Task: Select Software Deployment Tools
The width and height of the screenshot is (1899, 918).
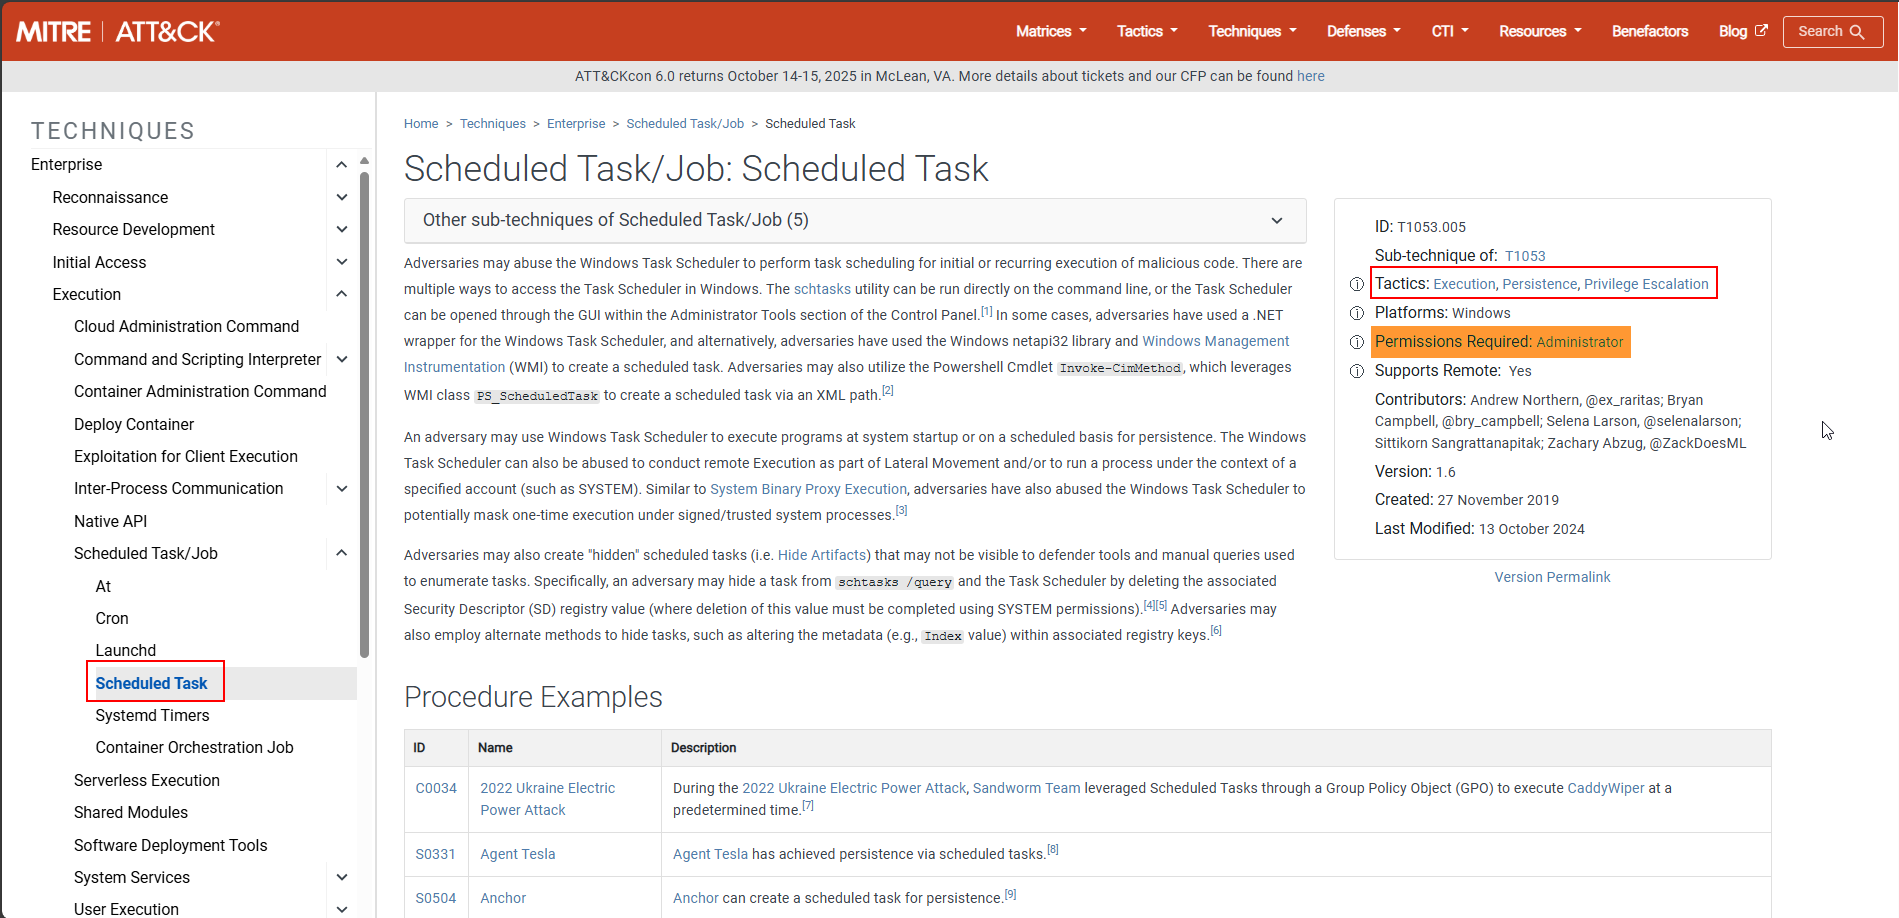Action: (x=171, y=845)
